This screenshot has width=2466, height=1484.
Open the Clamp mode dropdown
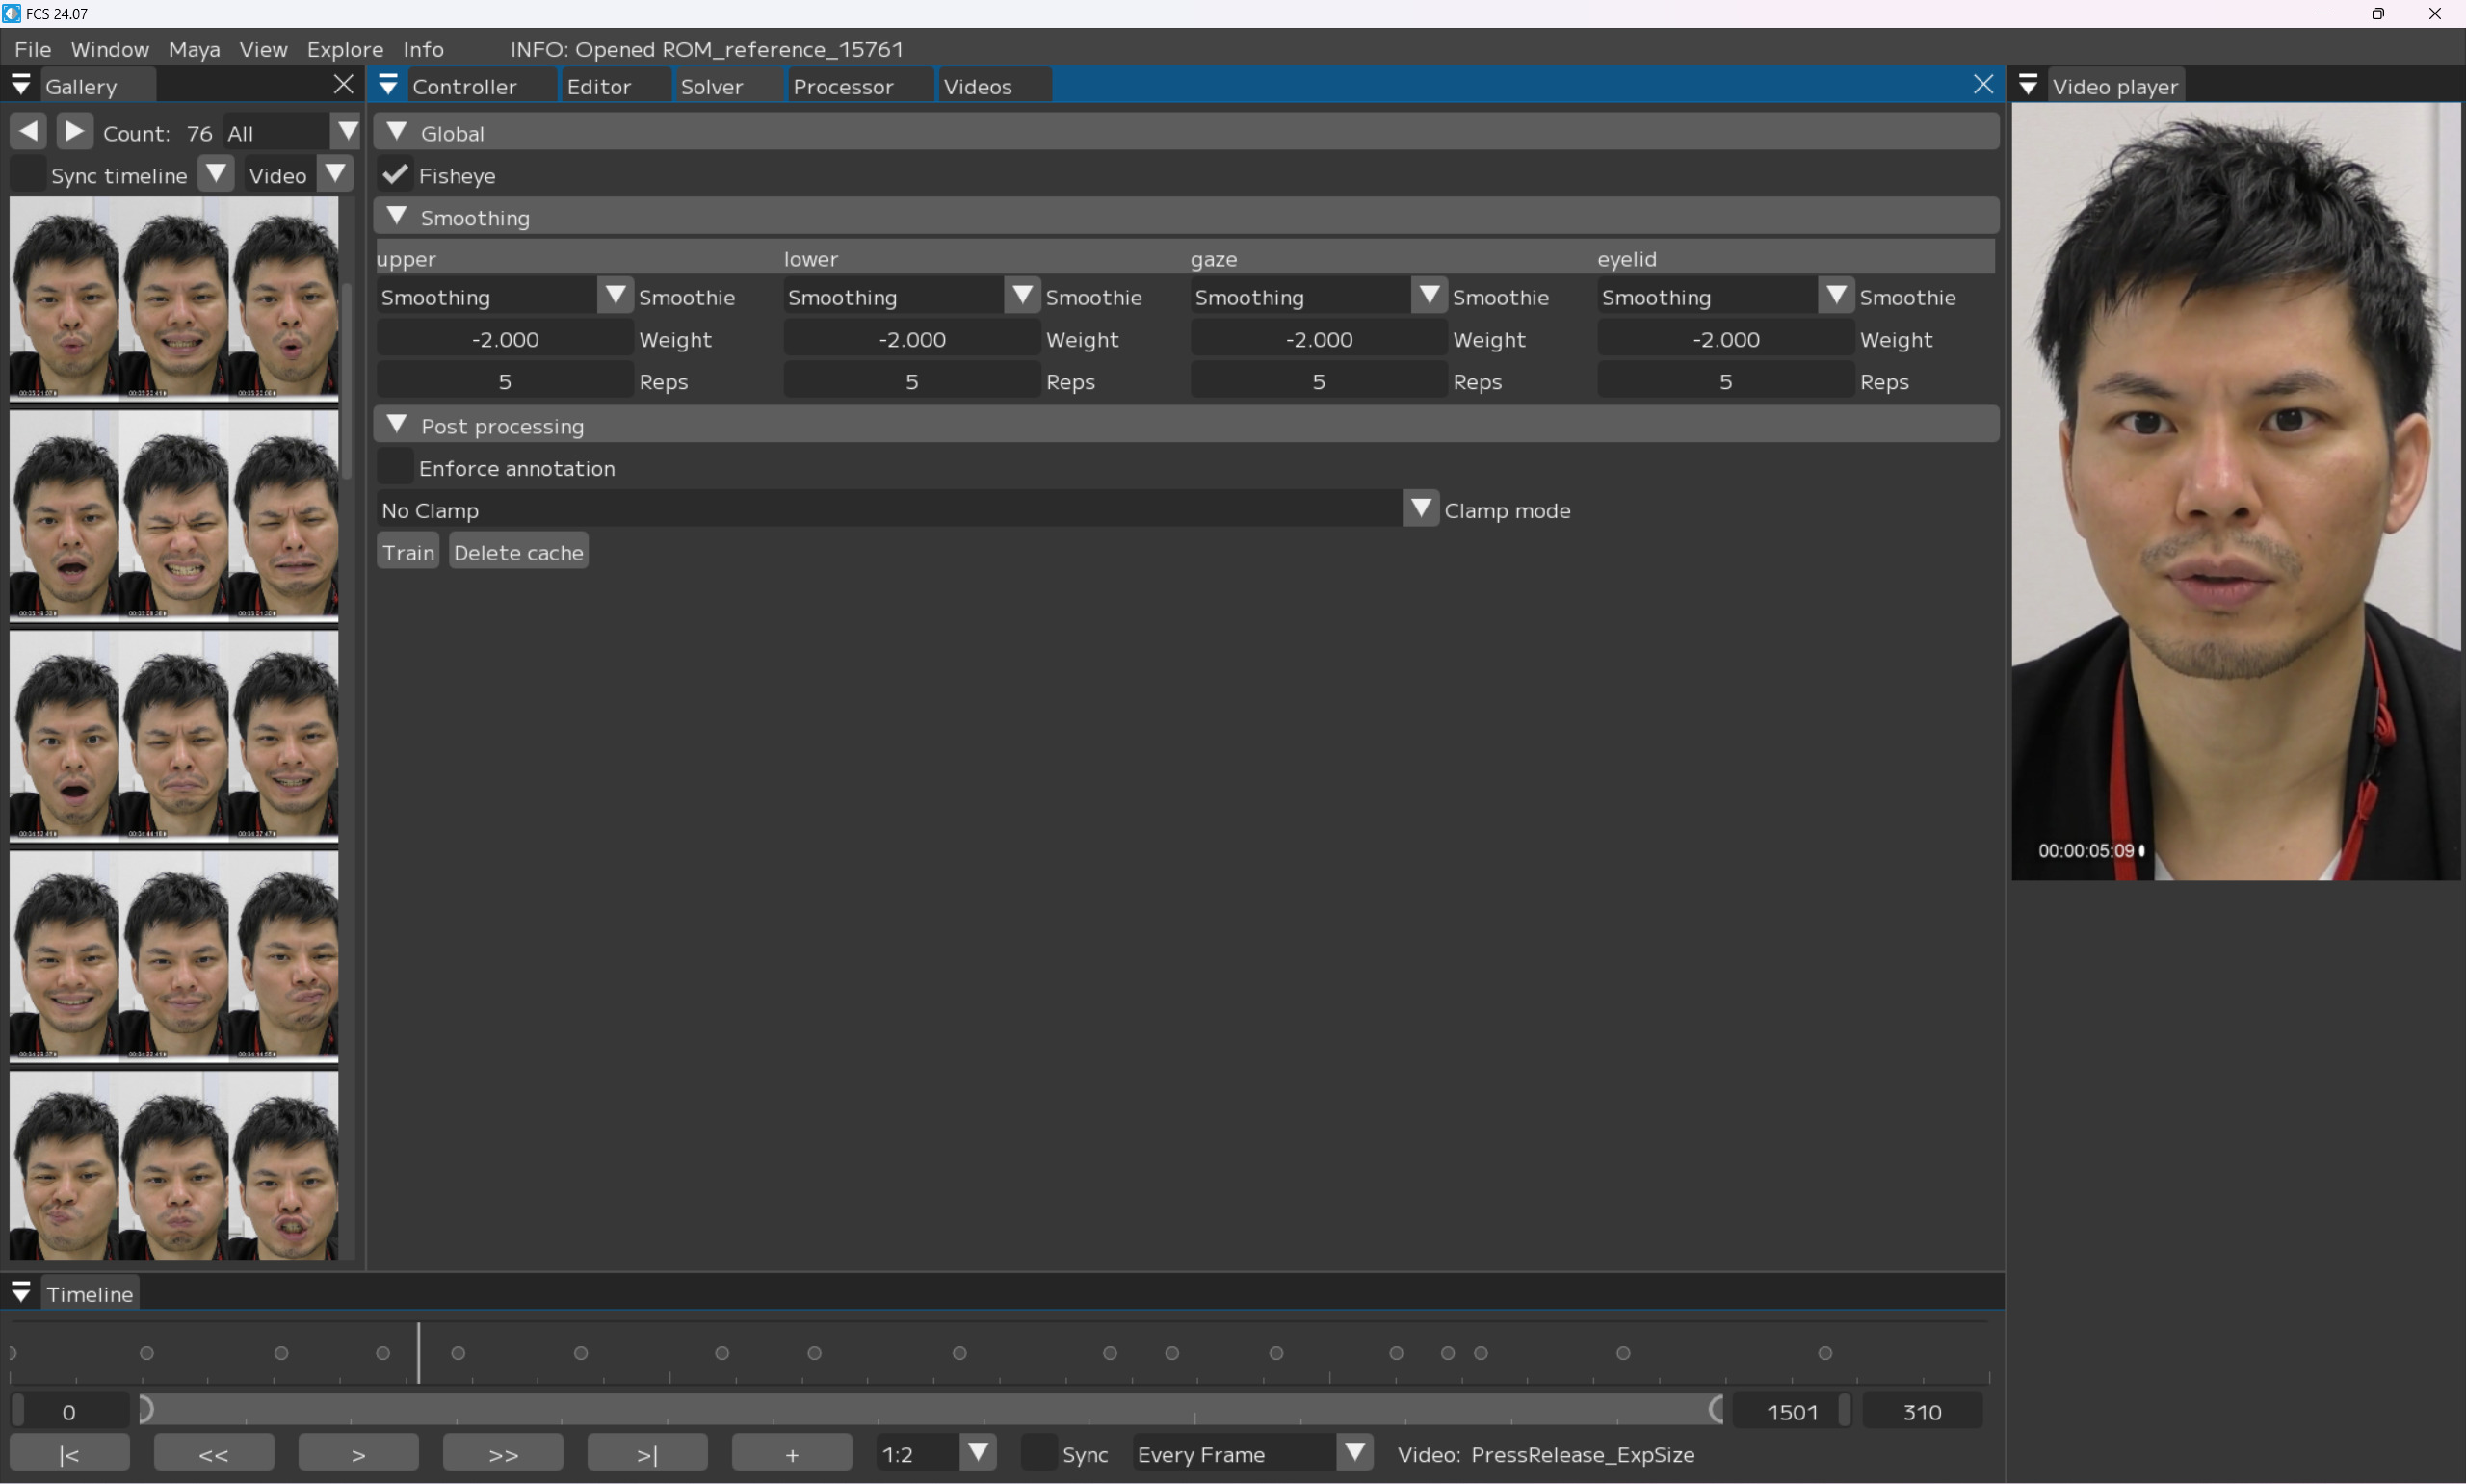coord(1420,509)
